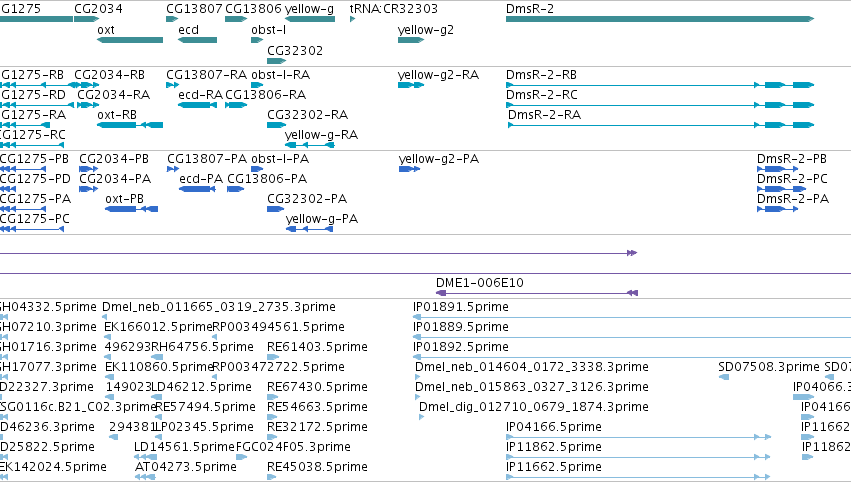Select the oxt-RB transcript
Image resolution: width=851 pixels, height=482 pixels.
pos(130,125)
